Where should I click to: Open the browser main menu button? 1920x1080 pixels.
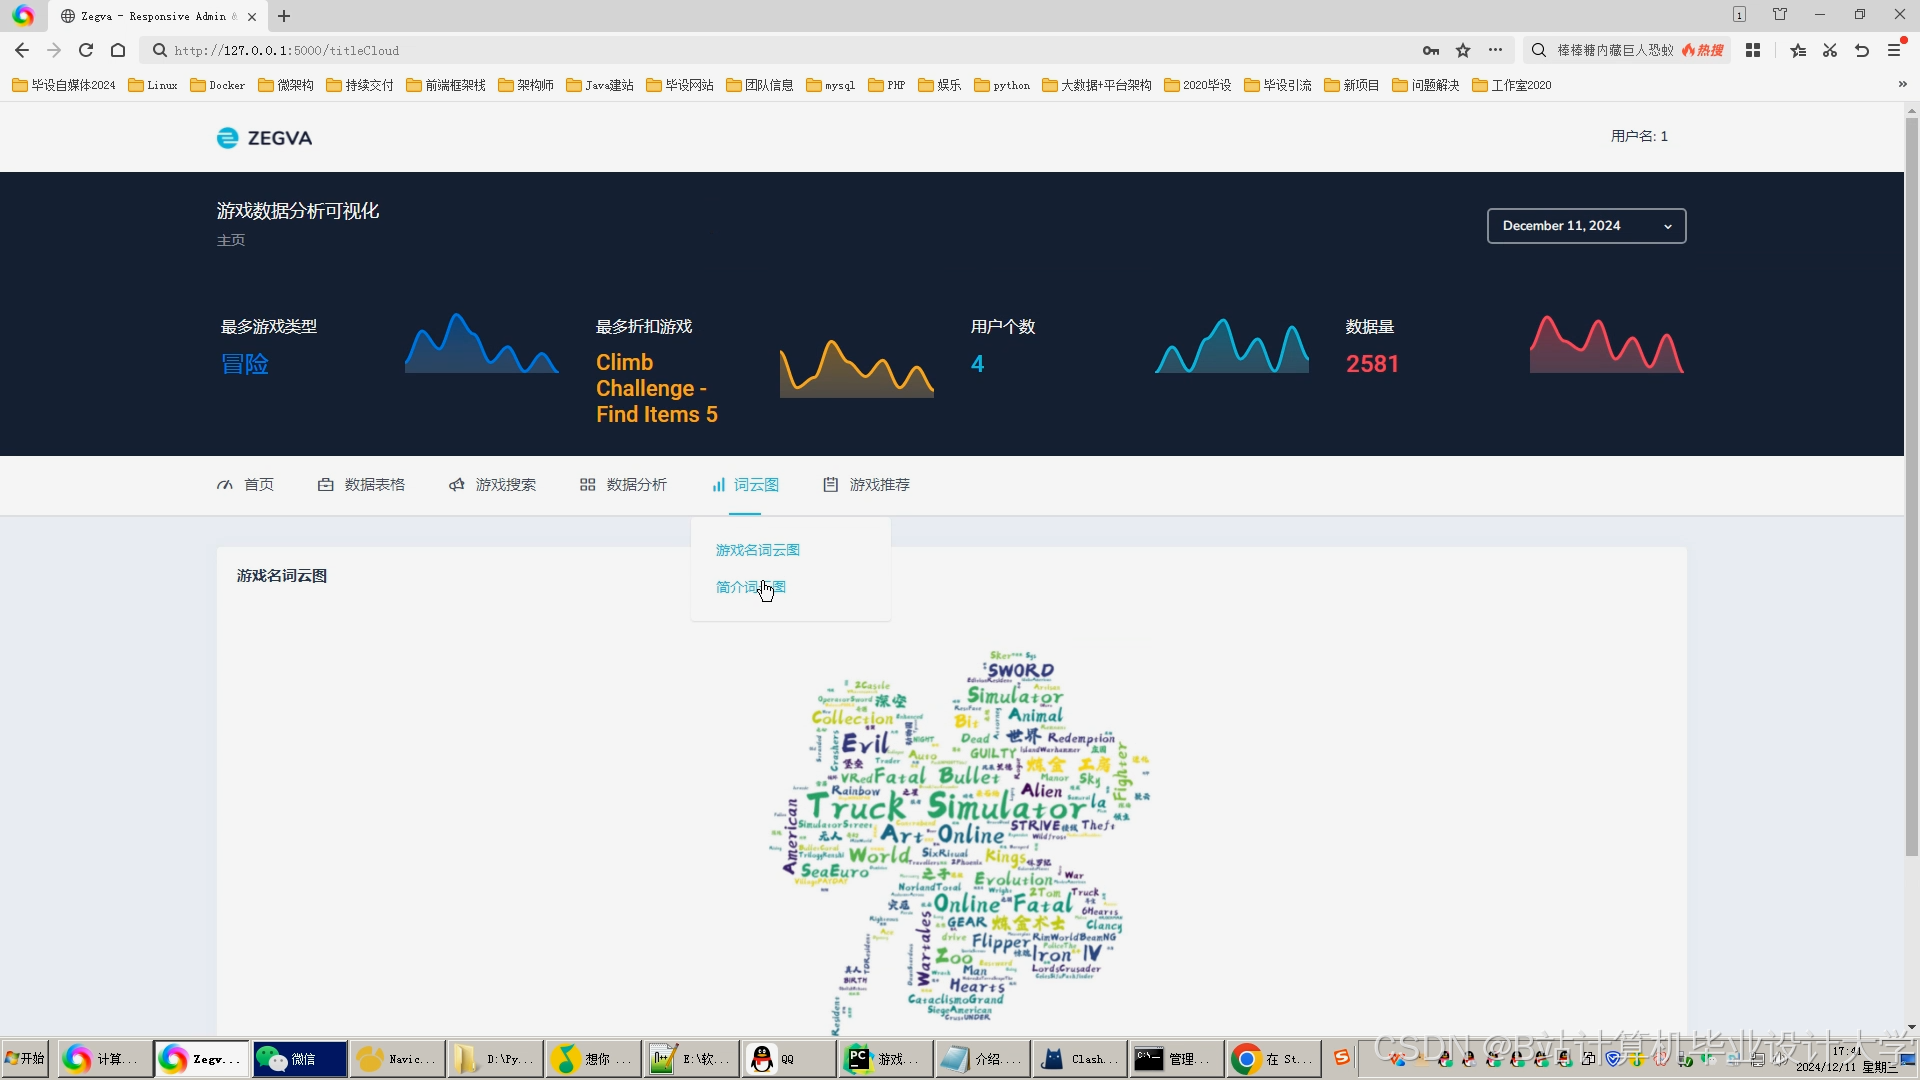pyautogui.click(x=1894, y=50)
